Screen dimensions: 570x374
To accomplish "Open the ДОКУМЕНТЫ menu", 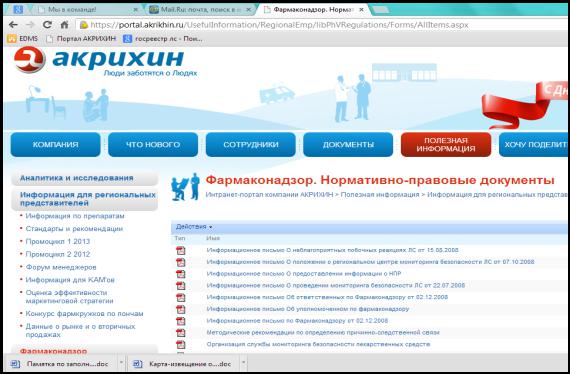I will 348,145.
